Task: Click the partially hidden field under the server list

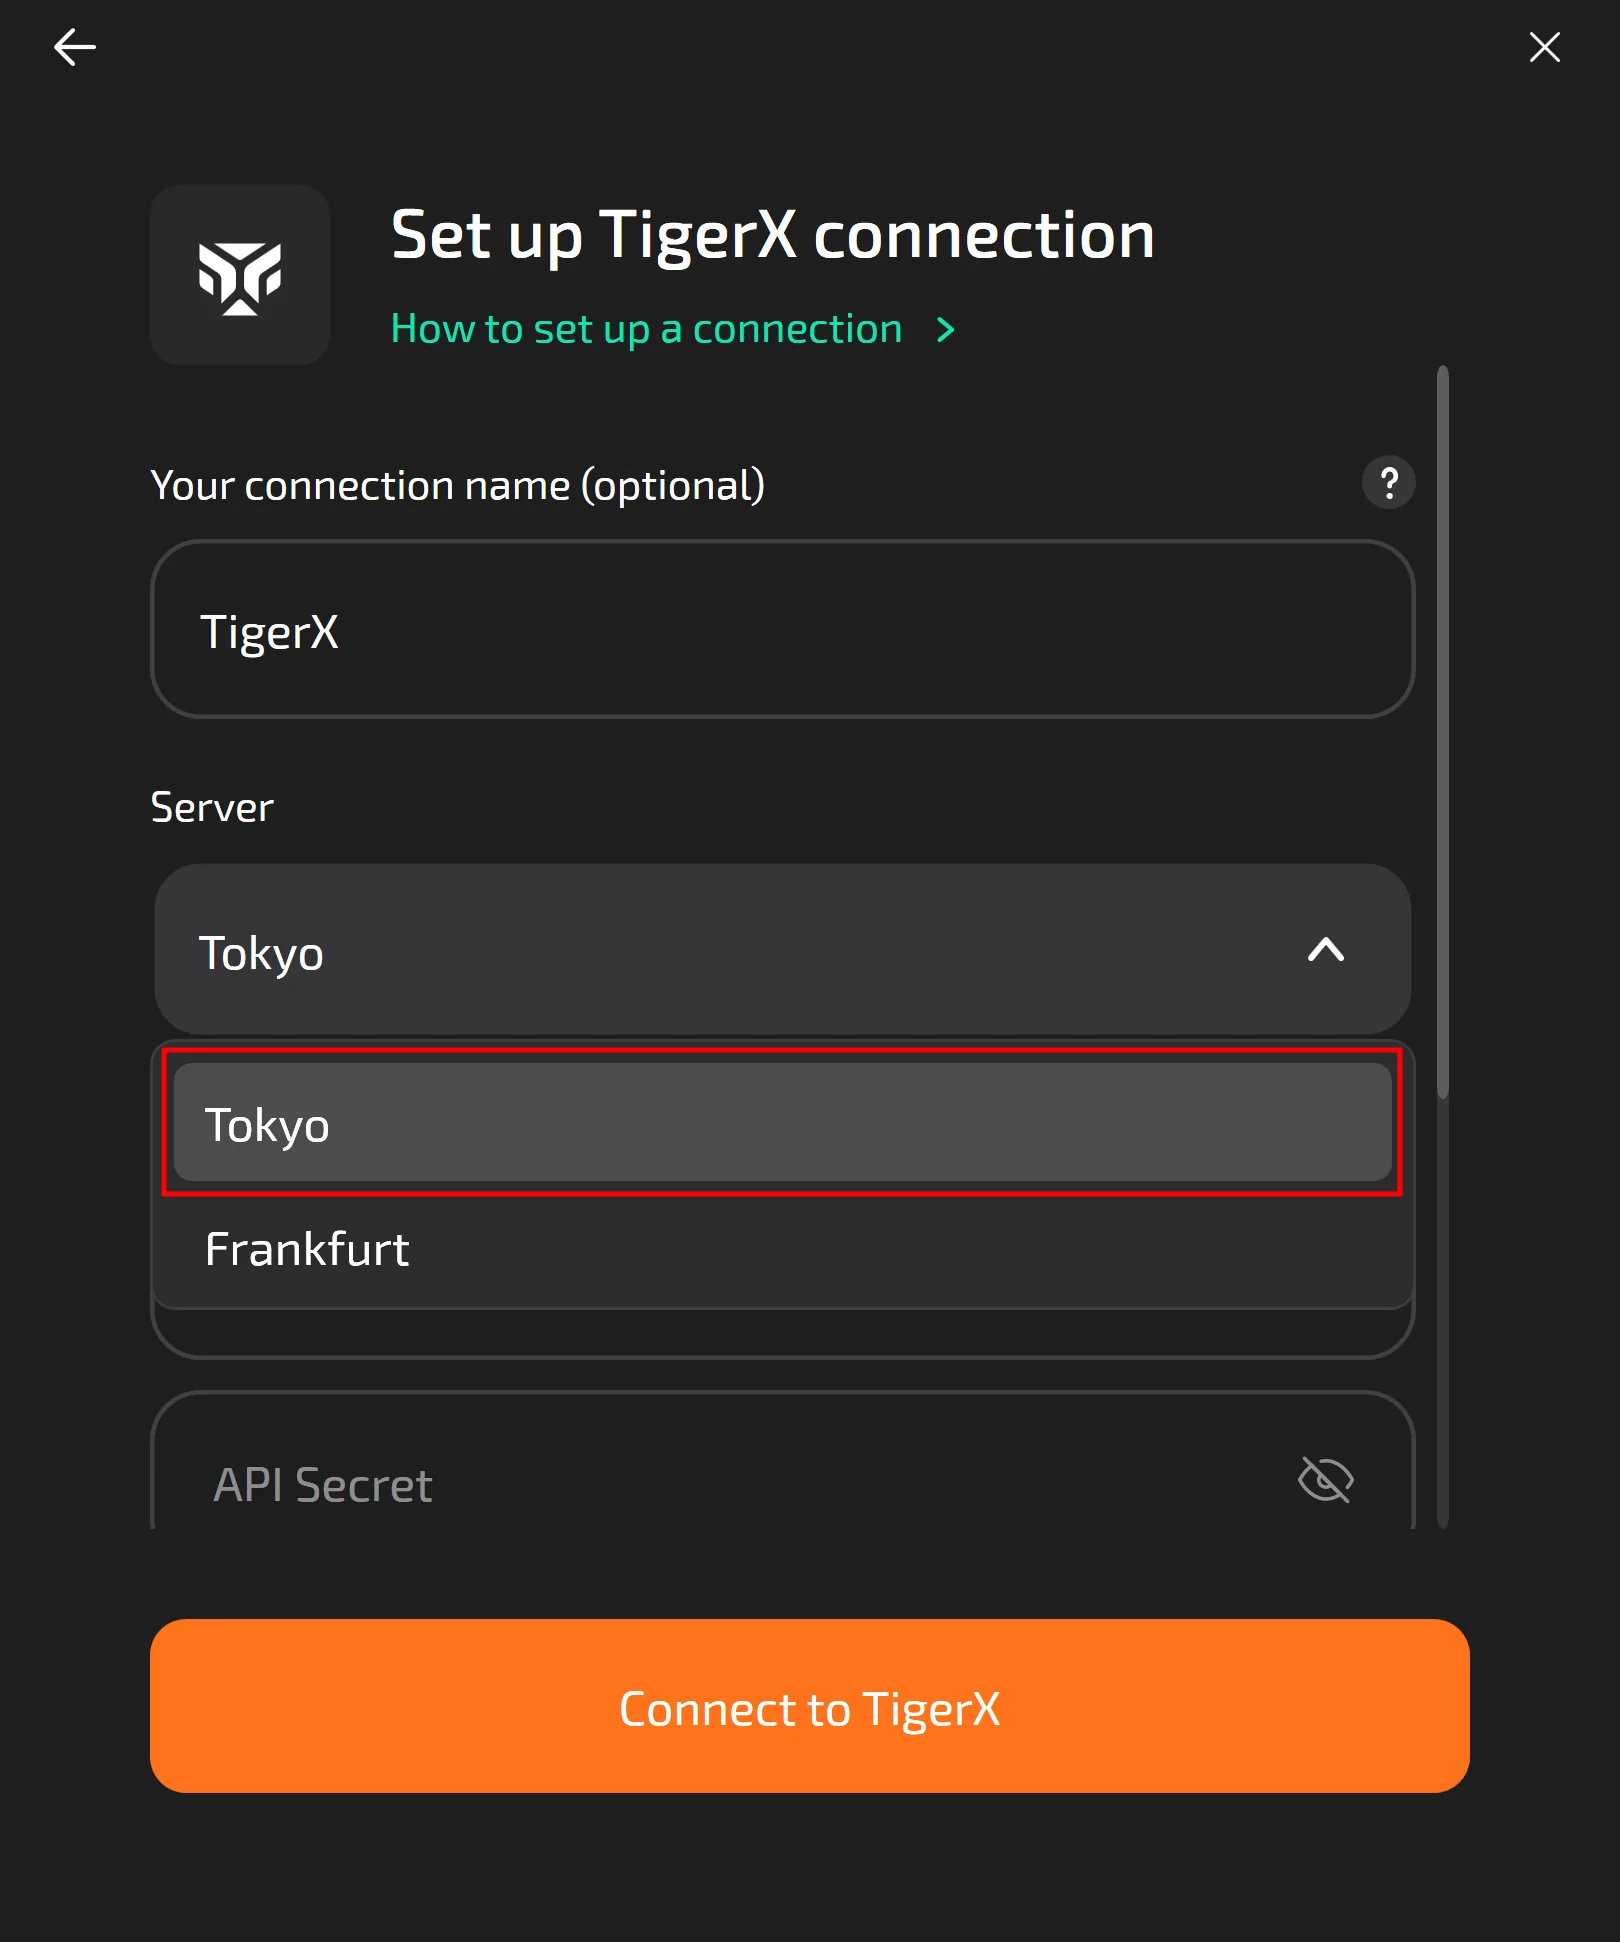Action: (x=782, y=1334)
